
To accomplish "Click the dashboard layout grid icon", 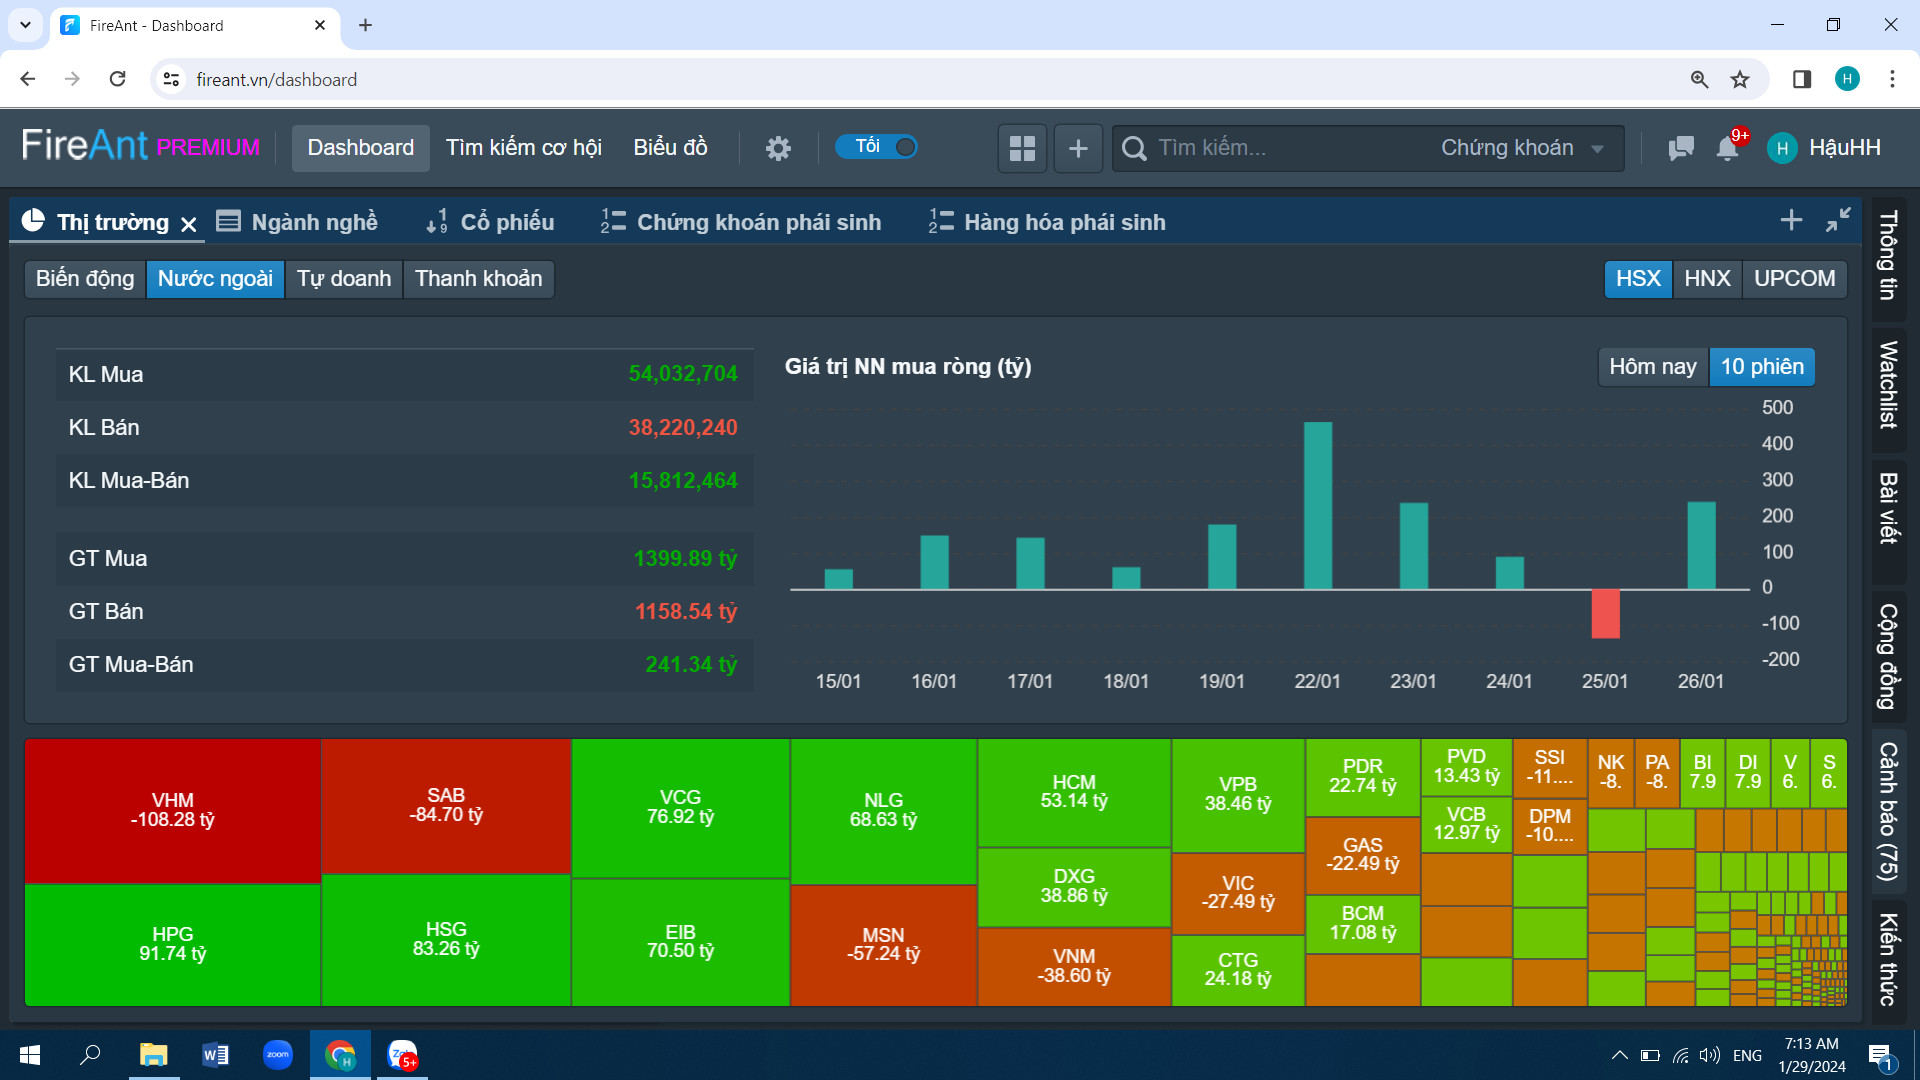I will pyautogui.click(x=1022, y=148).
